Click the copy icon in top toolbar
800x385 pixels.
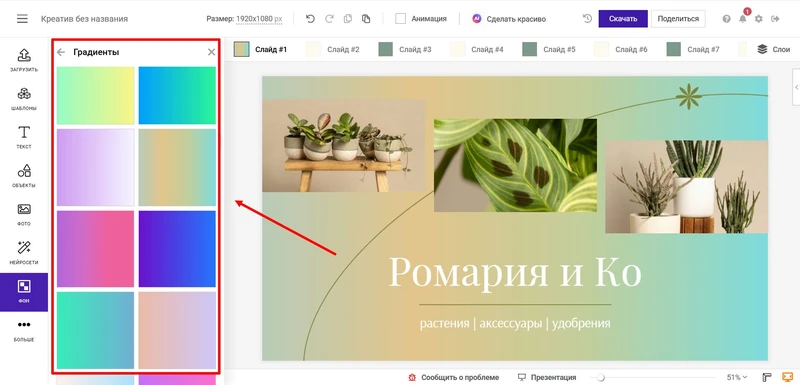(x=348, y=19)
